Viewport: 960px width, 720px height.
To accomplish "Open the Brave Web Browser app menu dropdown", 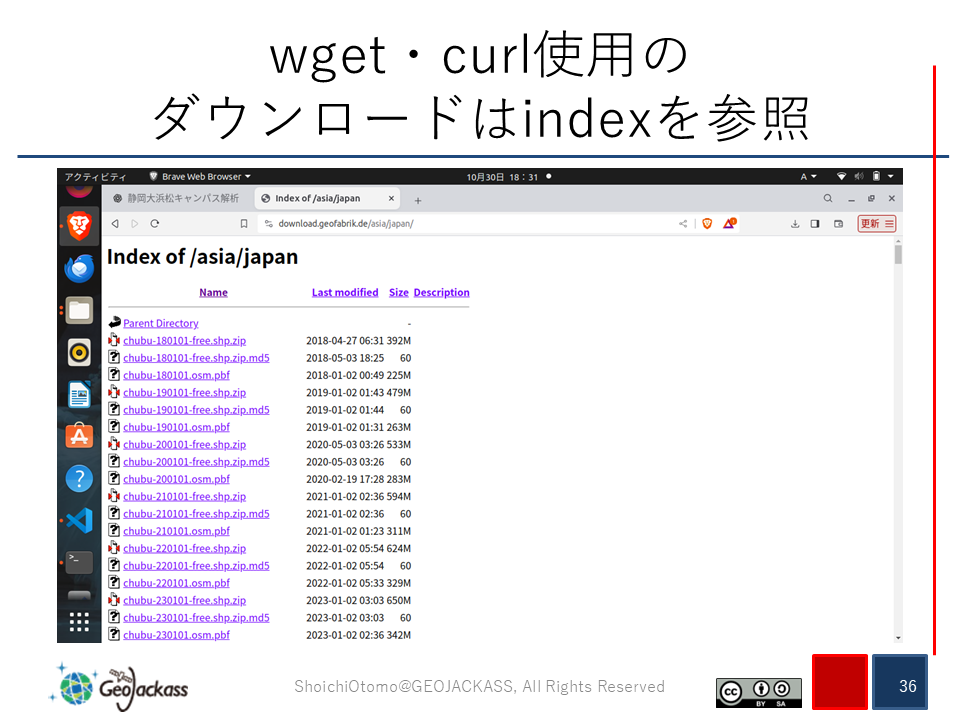I will 200,177.
